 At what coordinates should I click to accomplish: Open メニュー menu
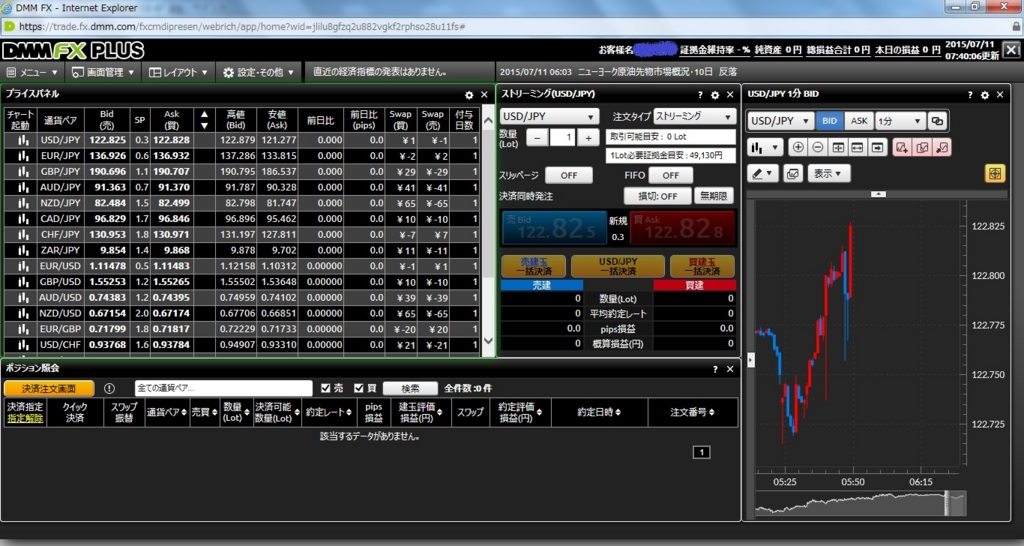[32, 72]
